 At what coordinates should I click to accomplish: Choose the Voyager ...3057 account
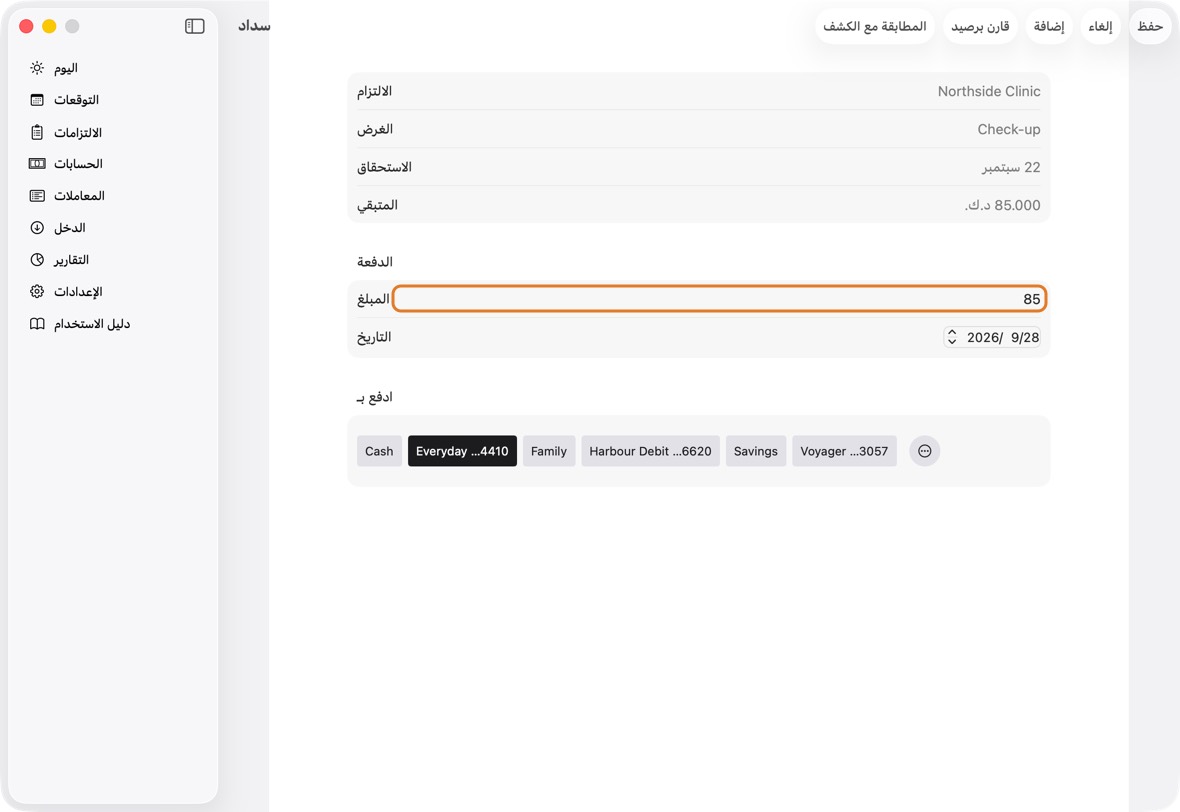[844, 452]
